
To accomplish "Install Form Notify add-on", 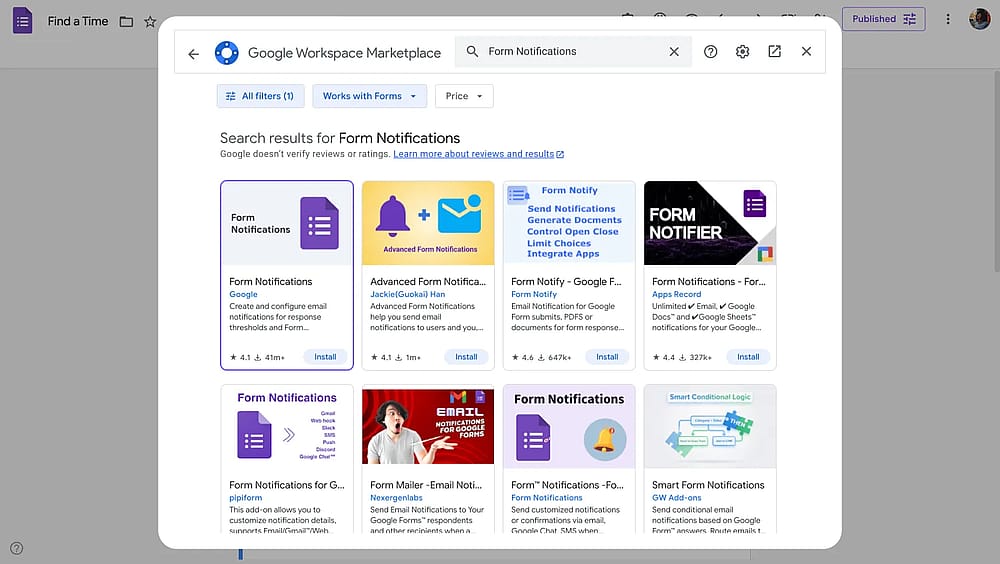I will click(607, 357).
